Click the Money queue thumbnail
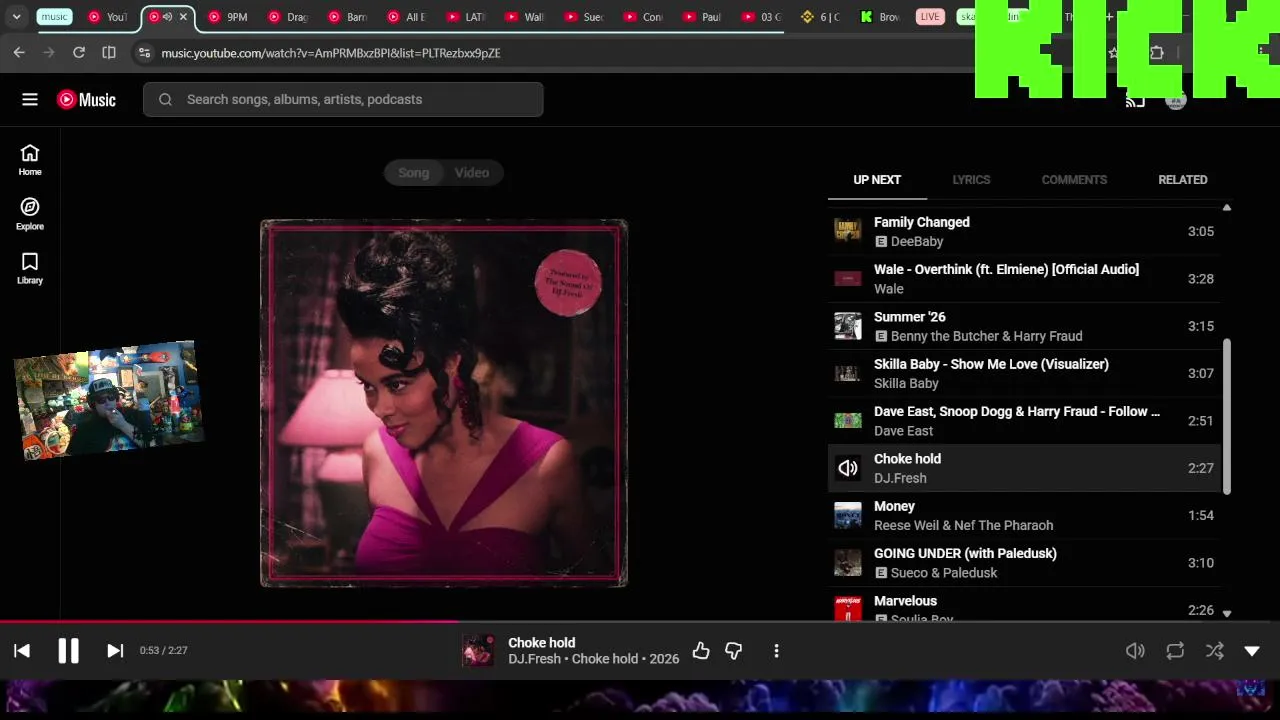Image resolution: width=1280 pixels, height=720 pixels. click(848, 515)
